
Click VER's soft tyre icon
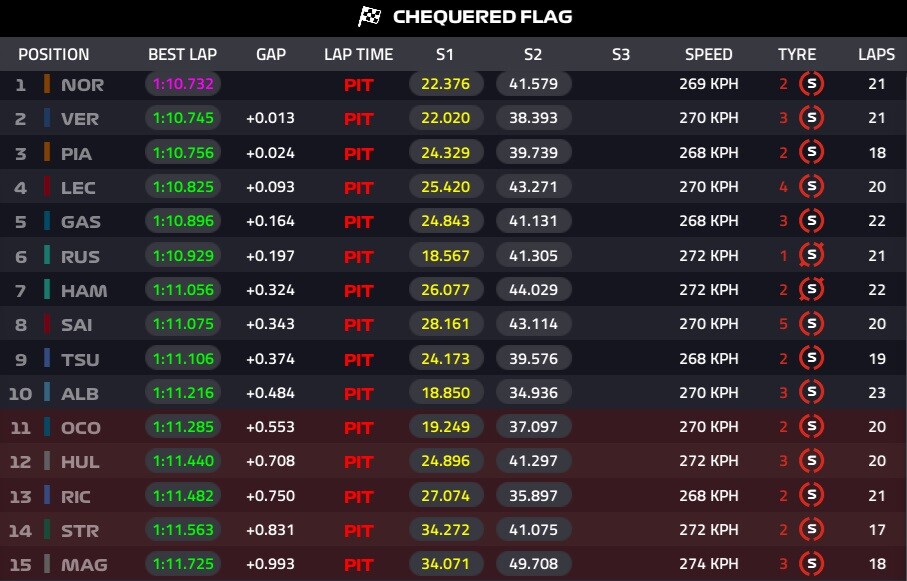coord(812,118)
